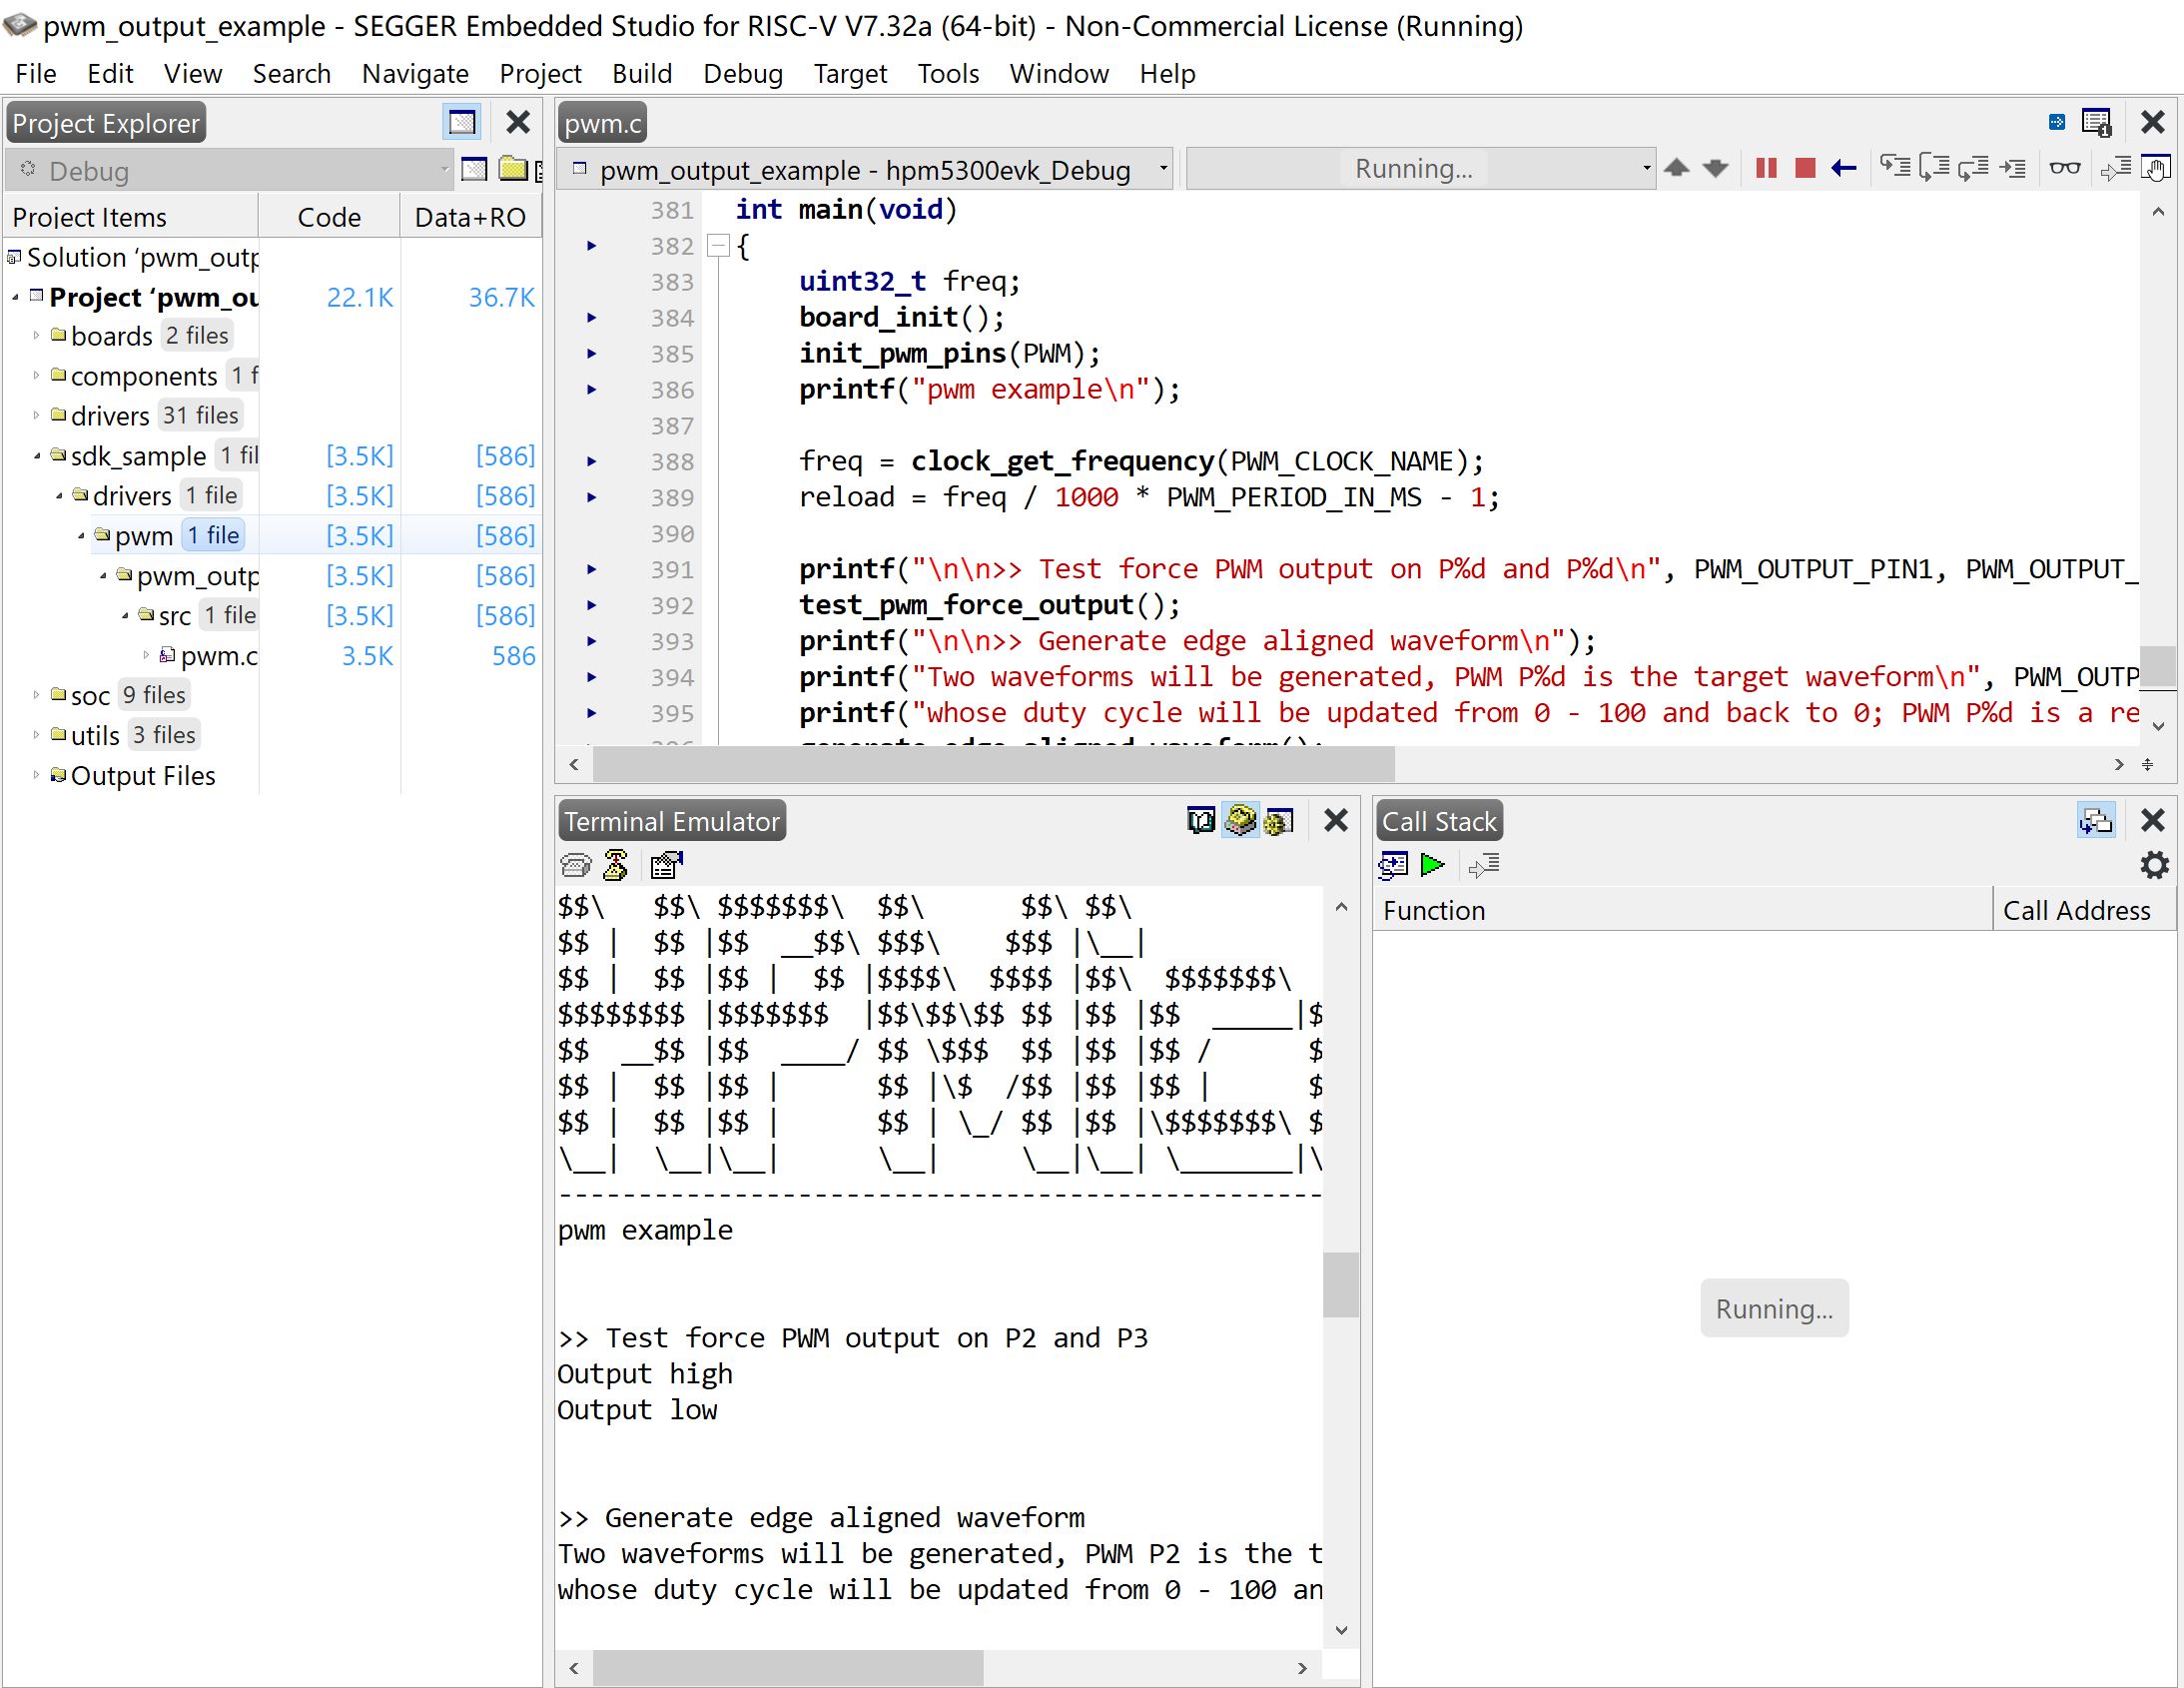Expand the components folder
The height and width of the screenshot is (1688, 2184).
[36, 375]
